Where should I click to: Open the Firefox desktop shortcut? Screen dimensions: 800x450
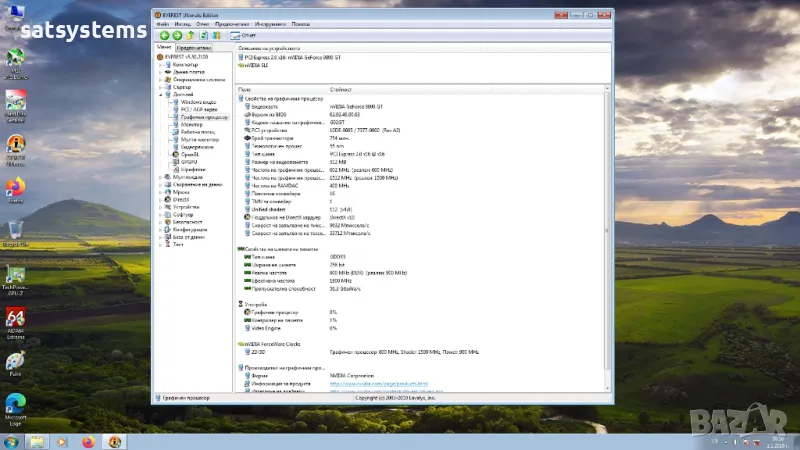pyautogui.click(x=15, y=189)
